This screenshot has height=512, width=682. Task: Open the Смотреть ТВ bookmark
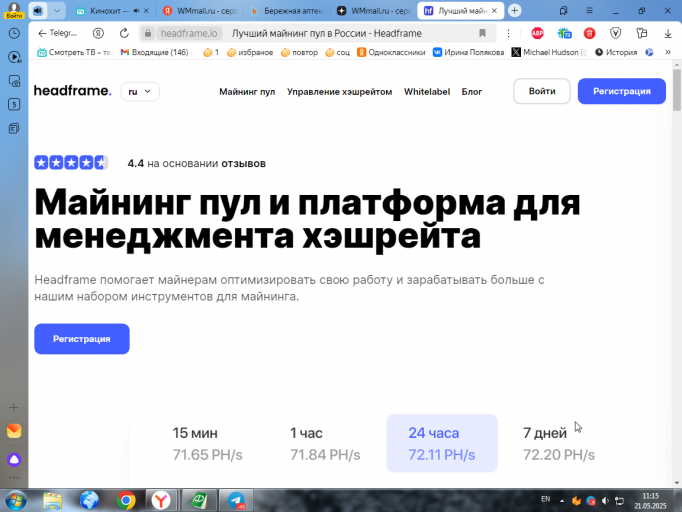[x=74, y=52]
